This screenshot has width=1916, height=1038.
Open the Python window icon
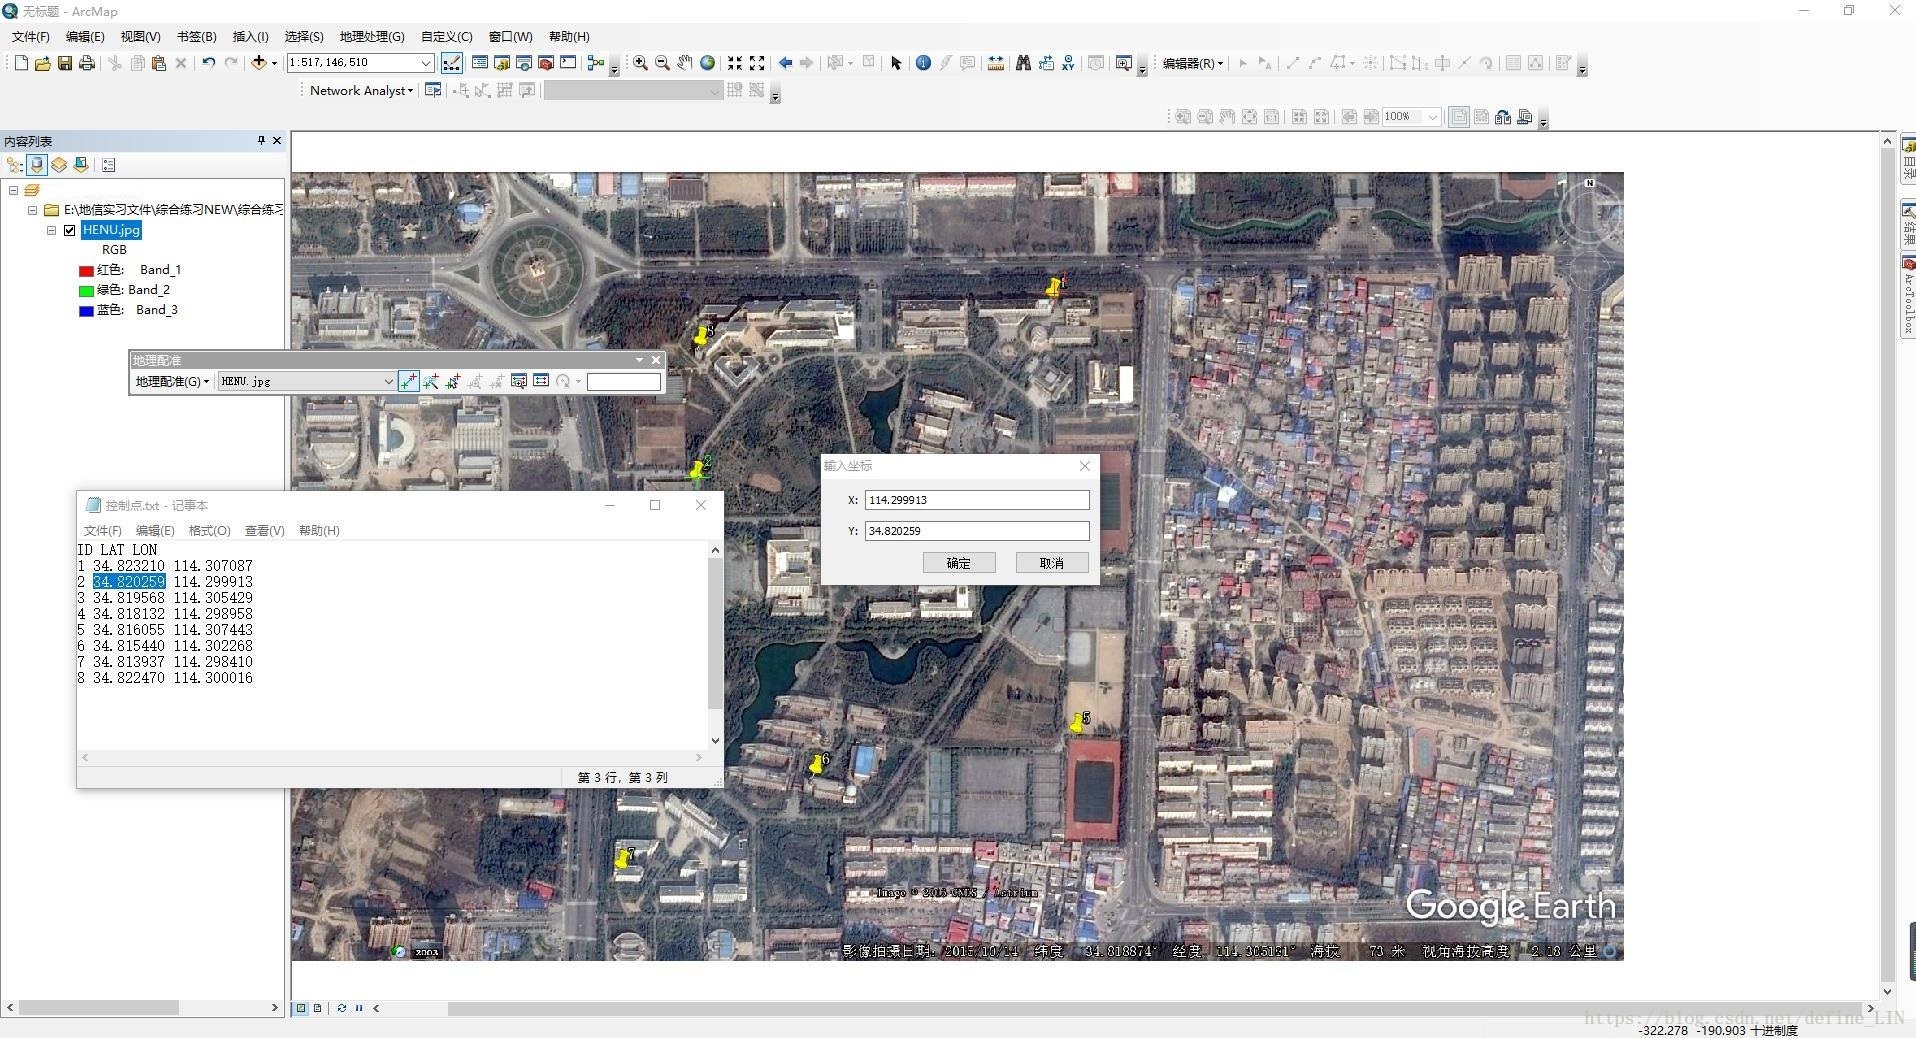[568, 63]
